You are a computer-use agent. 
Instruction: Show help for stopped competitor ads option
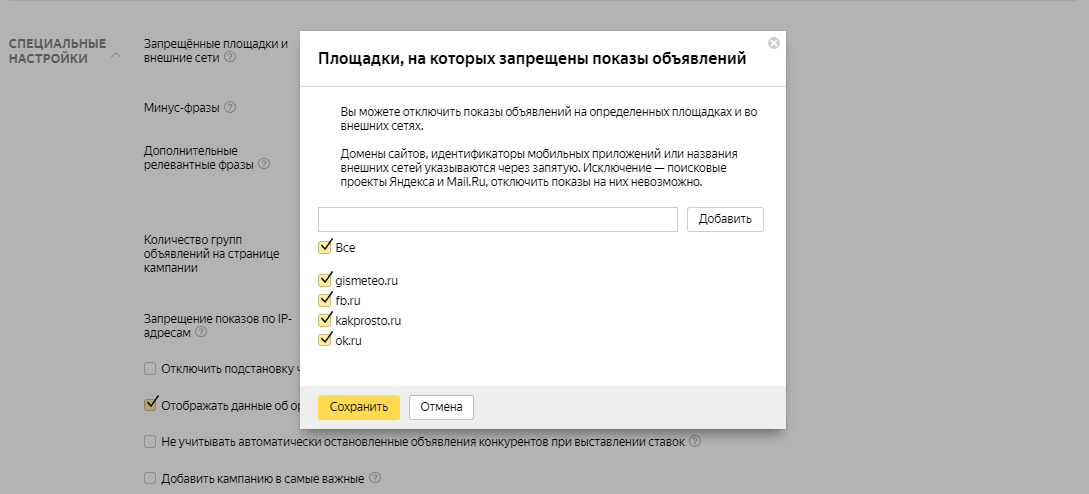(x=695, y=441)
